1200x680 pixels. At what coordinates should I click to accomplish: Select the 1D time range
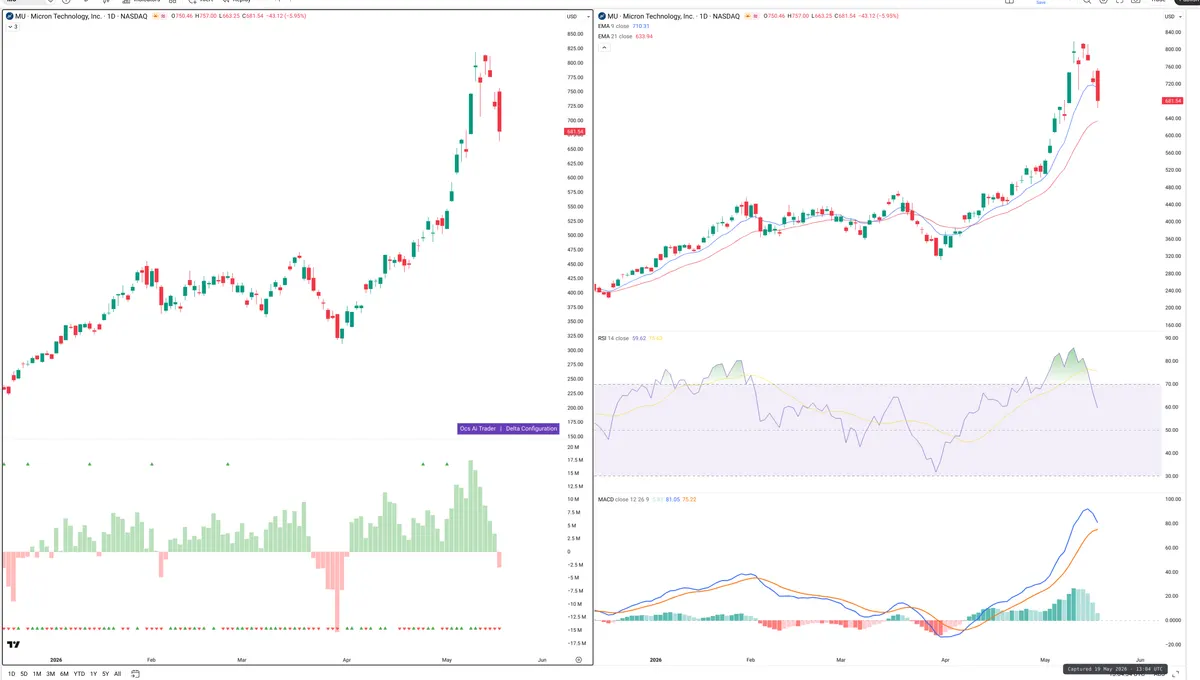point(11,674)
